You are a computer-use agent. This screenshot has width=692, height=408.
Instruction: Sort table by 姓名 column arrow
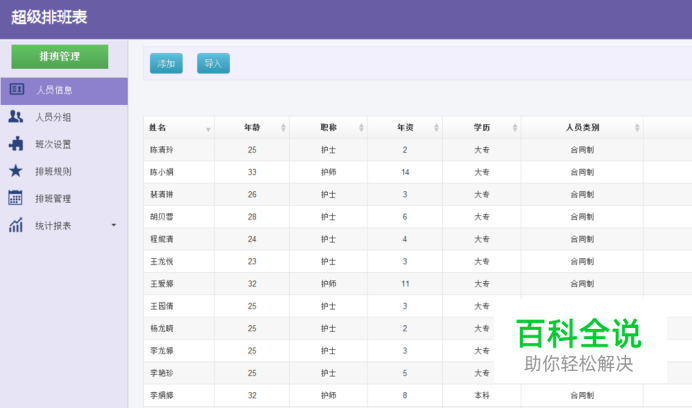208,129
